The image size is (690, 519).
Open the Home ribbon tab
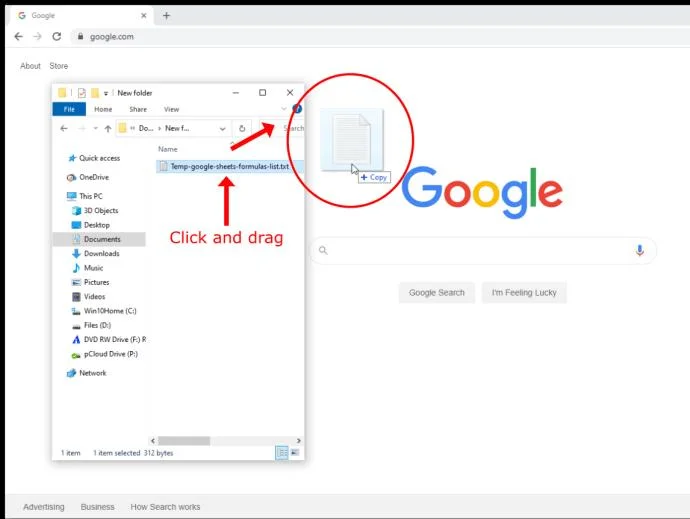(x=103, y=109)
